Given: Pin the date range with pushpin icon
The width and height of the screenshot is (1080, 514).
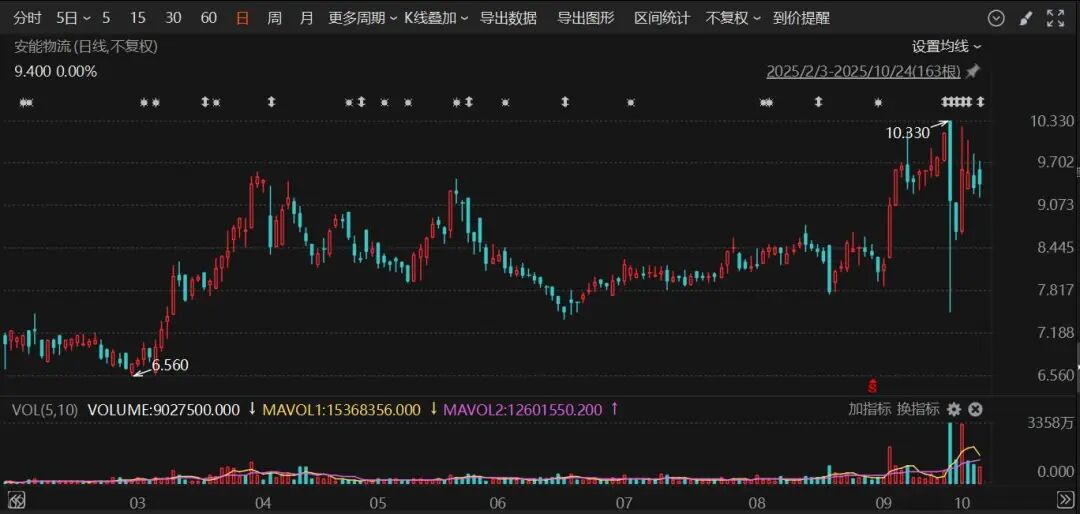Looking at the screenshot, I should coord(972,71).
